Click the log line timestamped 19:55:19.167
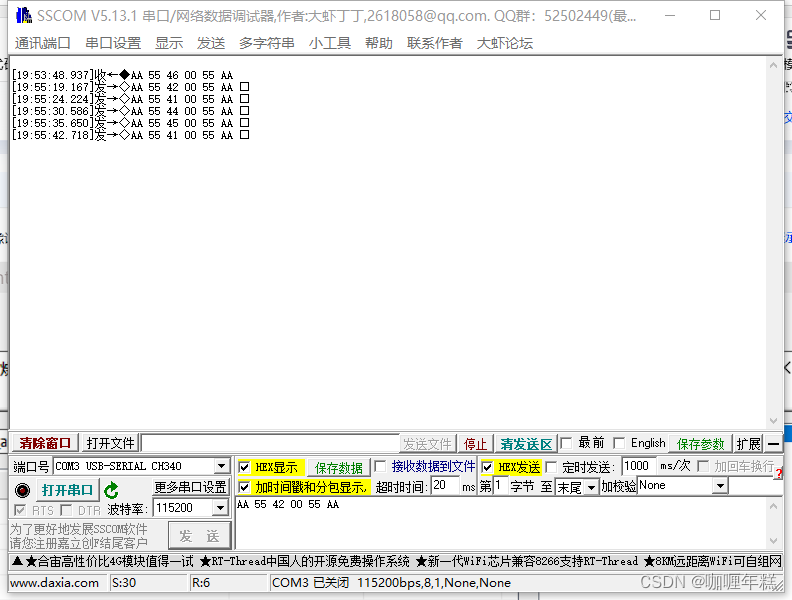The image size is (792, 600). [x=131, y=87]
